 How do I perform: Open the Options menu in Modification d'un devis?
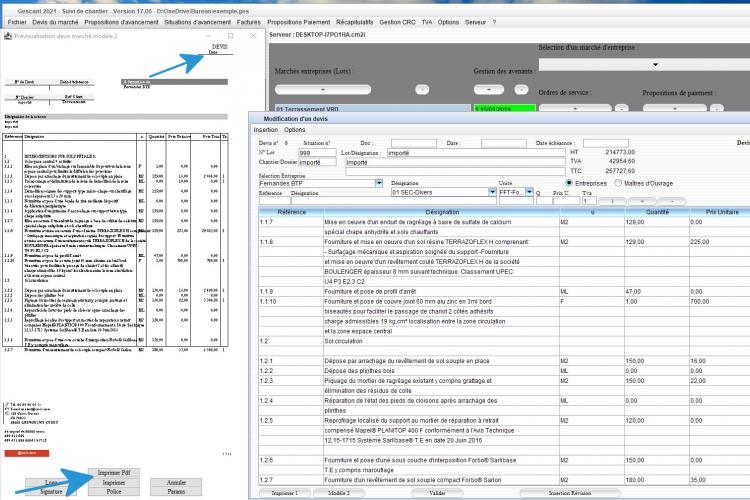coord(295,130)
